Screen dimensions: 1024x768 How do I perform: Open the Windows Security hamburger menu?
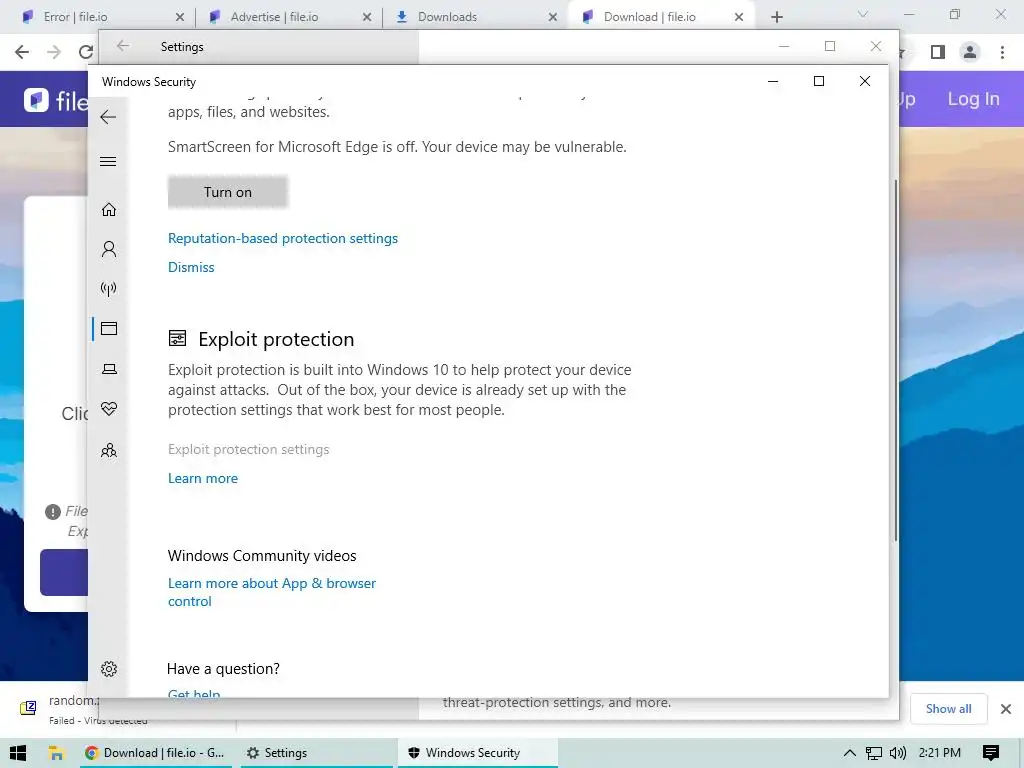point(108,161)
